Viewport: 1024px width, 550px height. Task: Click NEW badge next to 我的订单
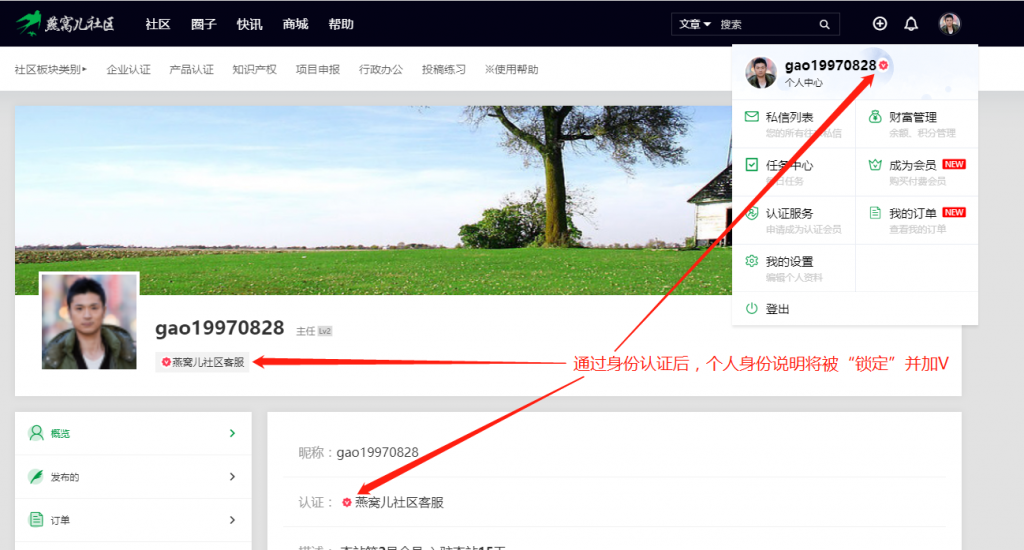[x=954, y=212]
